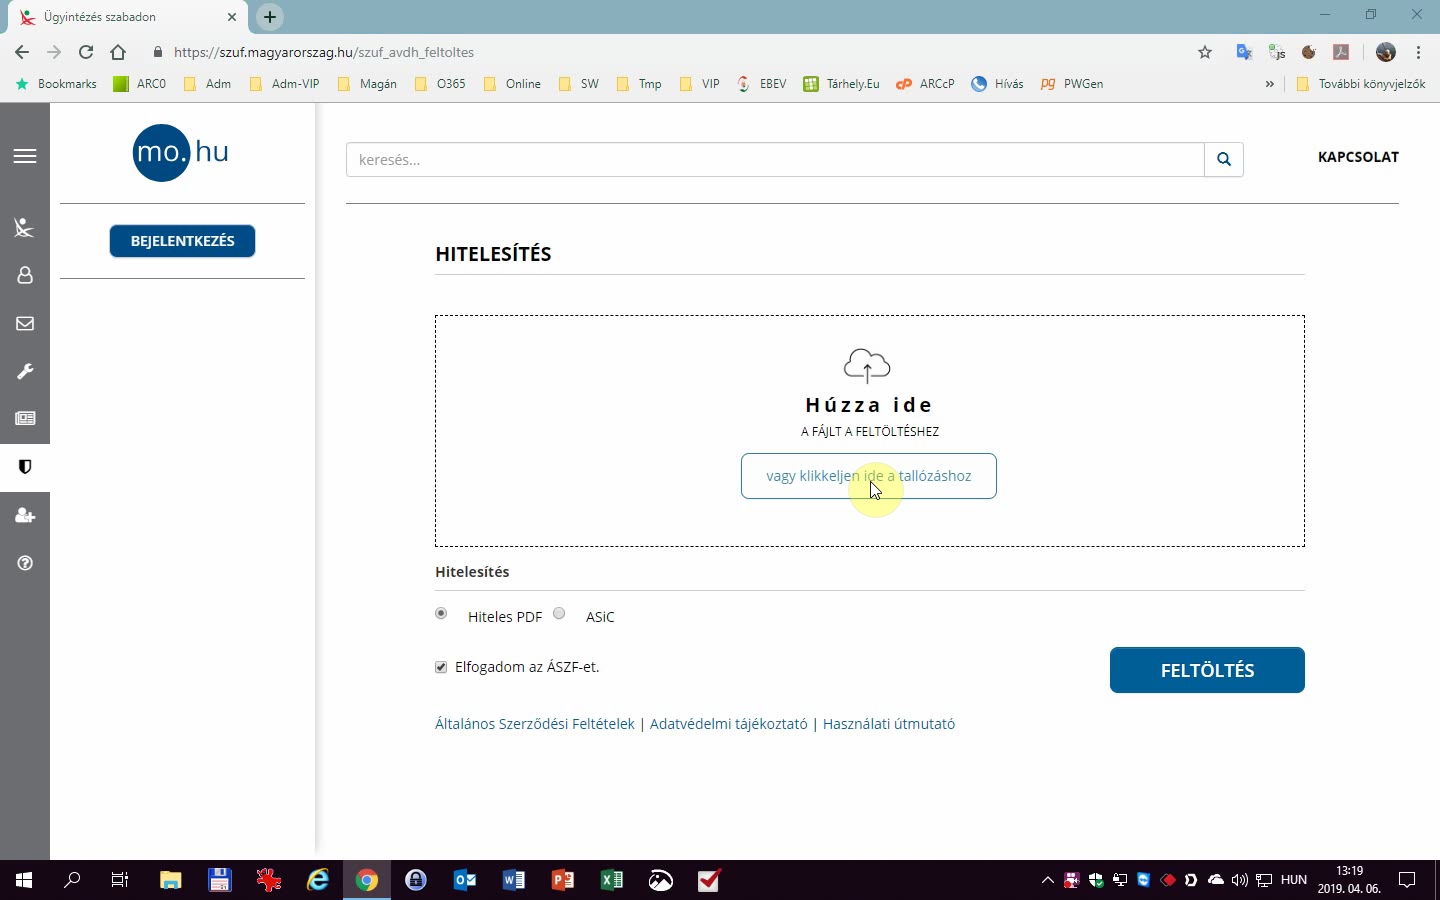1440x900 pixels.
Task: Open the KAPCSOLAT menu item
Action: click(x=1358, y=157)
